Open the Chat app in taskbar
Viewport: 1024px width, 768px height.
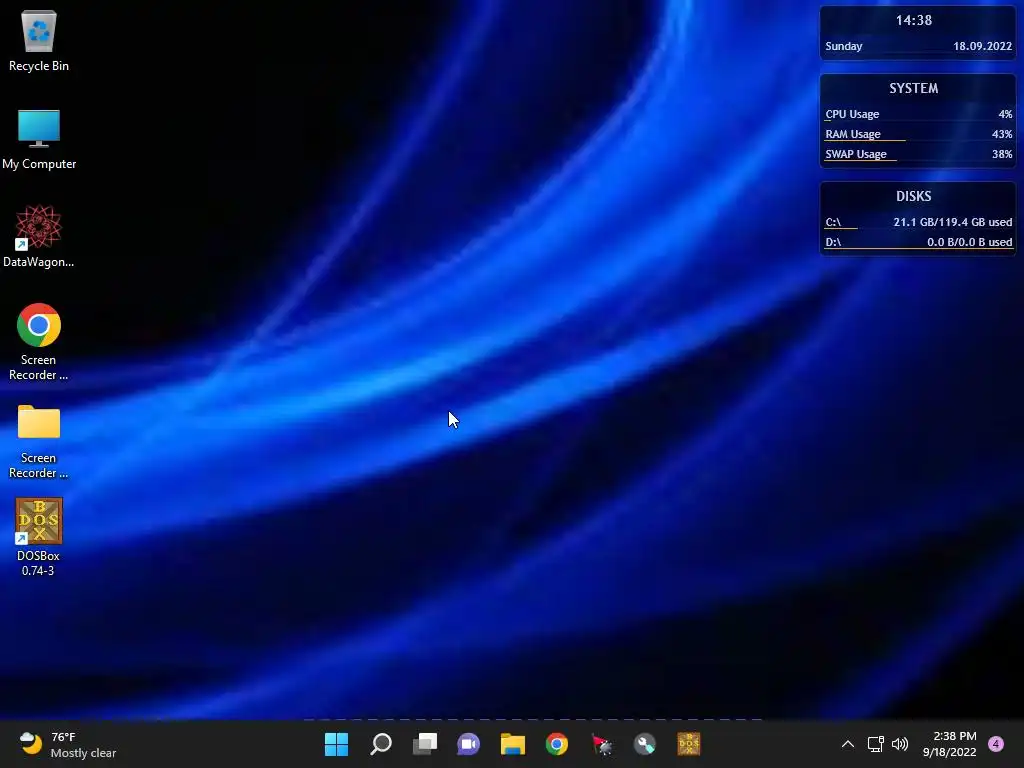click(468, 744)
